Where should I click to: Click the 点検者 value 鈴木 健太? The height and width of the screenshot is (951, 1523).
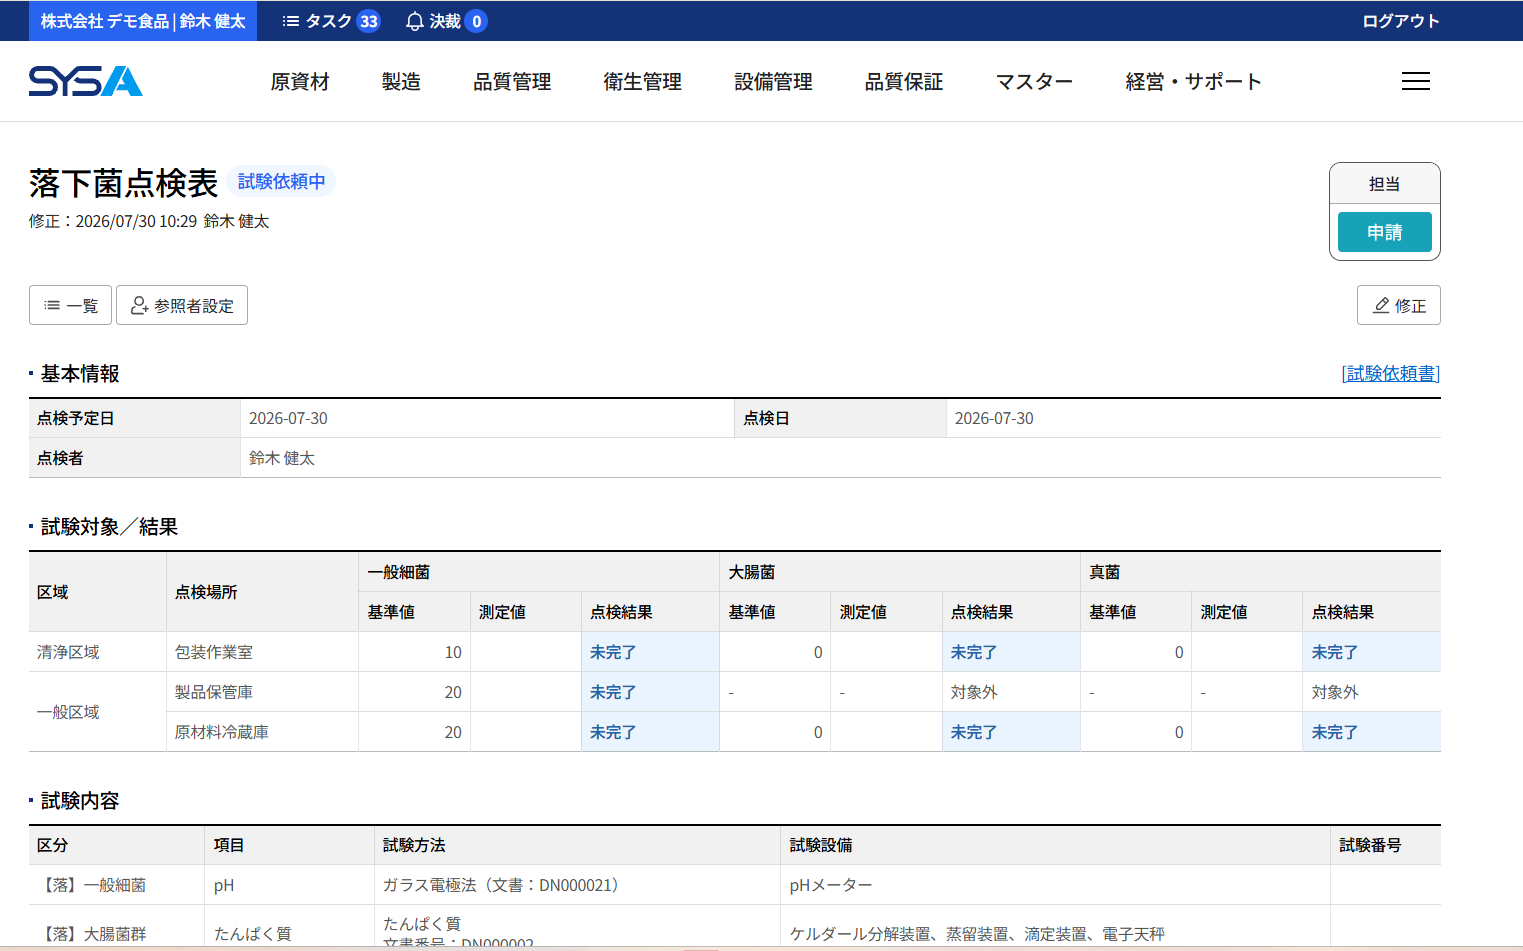coord(282,458)
